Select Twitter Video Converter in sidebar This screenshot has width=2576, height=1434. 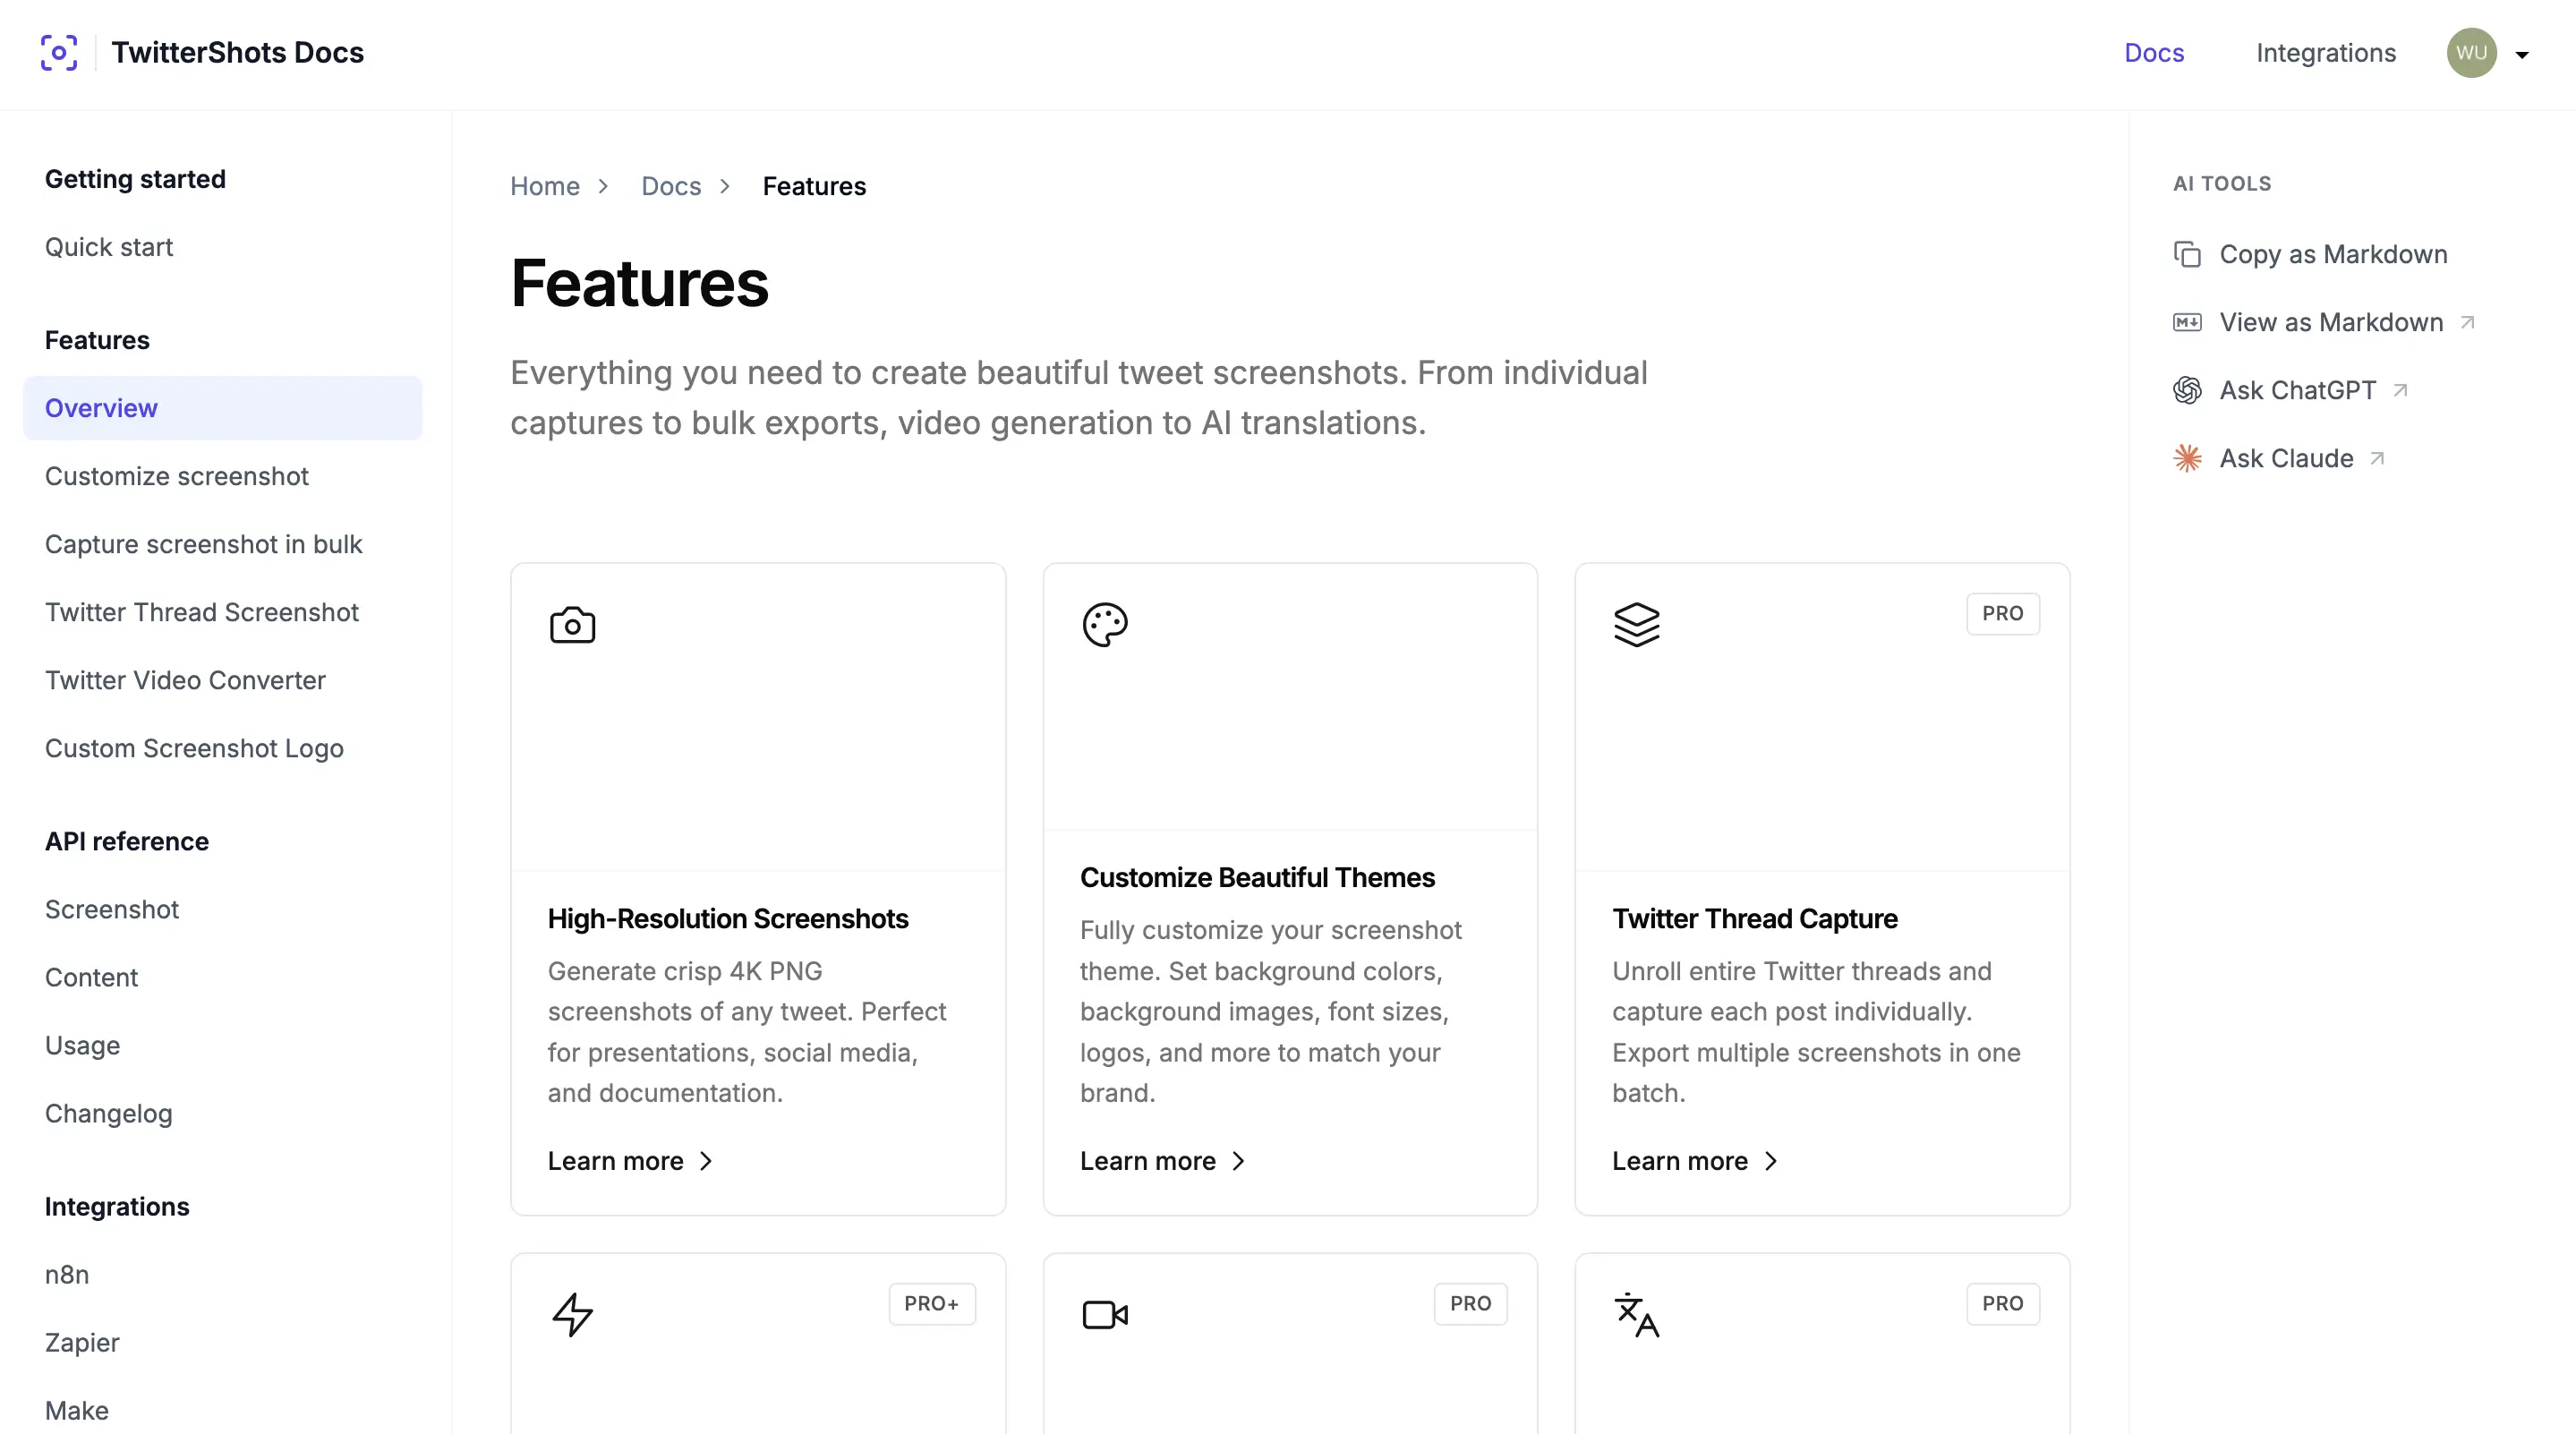pos(185,680)
